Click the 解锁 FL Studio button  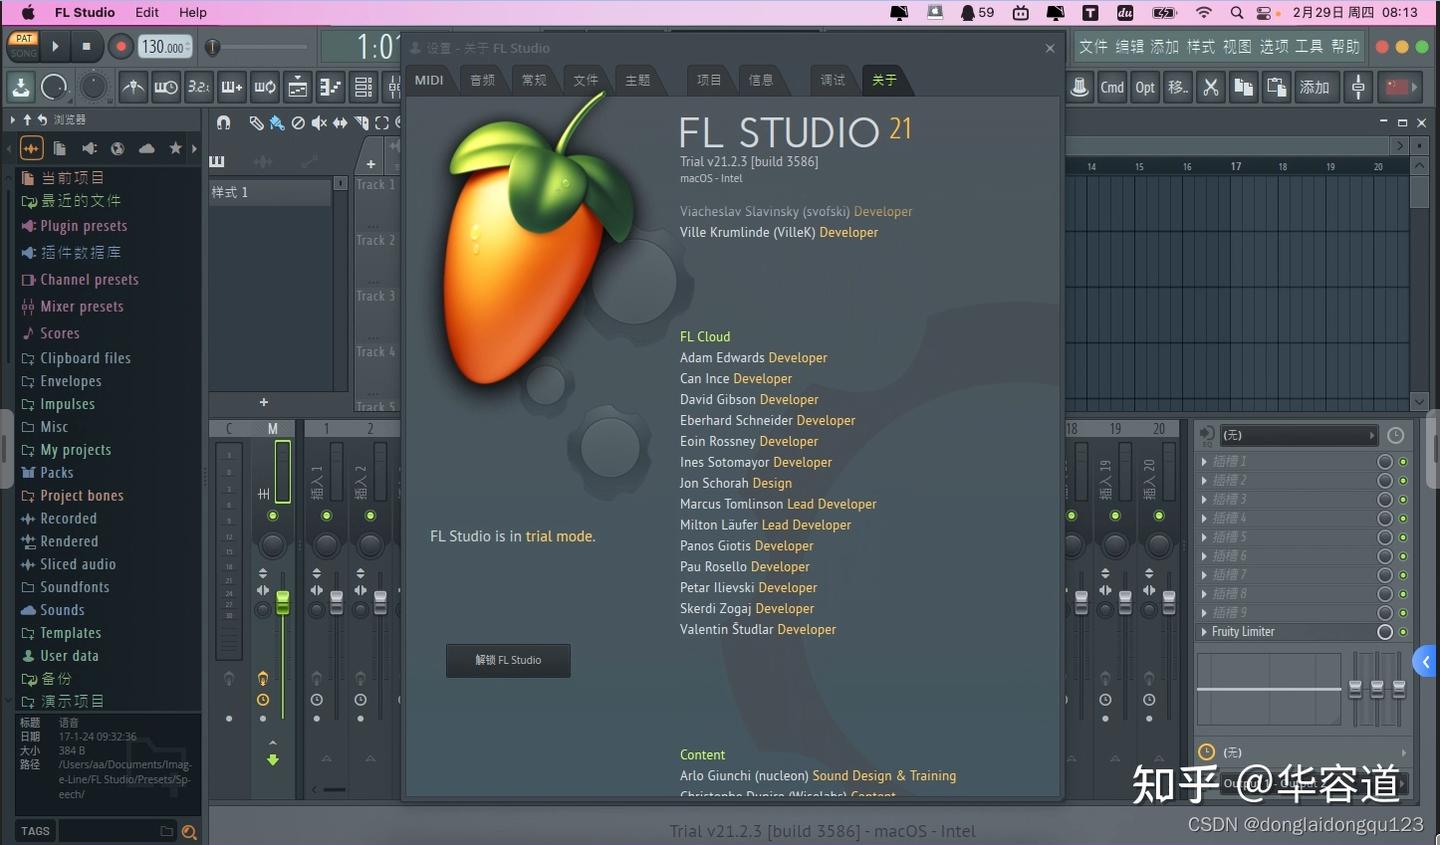click(508, 660)
